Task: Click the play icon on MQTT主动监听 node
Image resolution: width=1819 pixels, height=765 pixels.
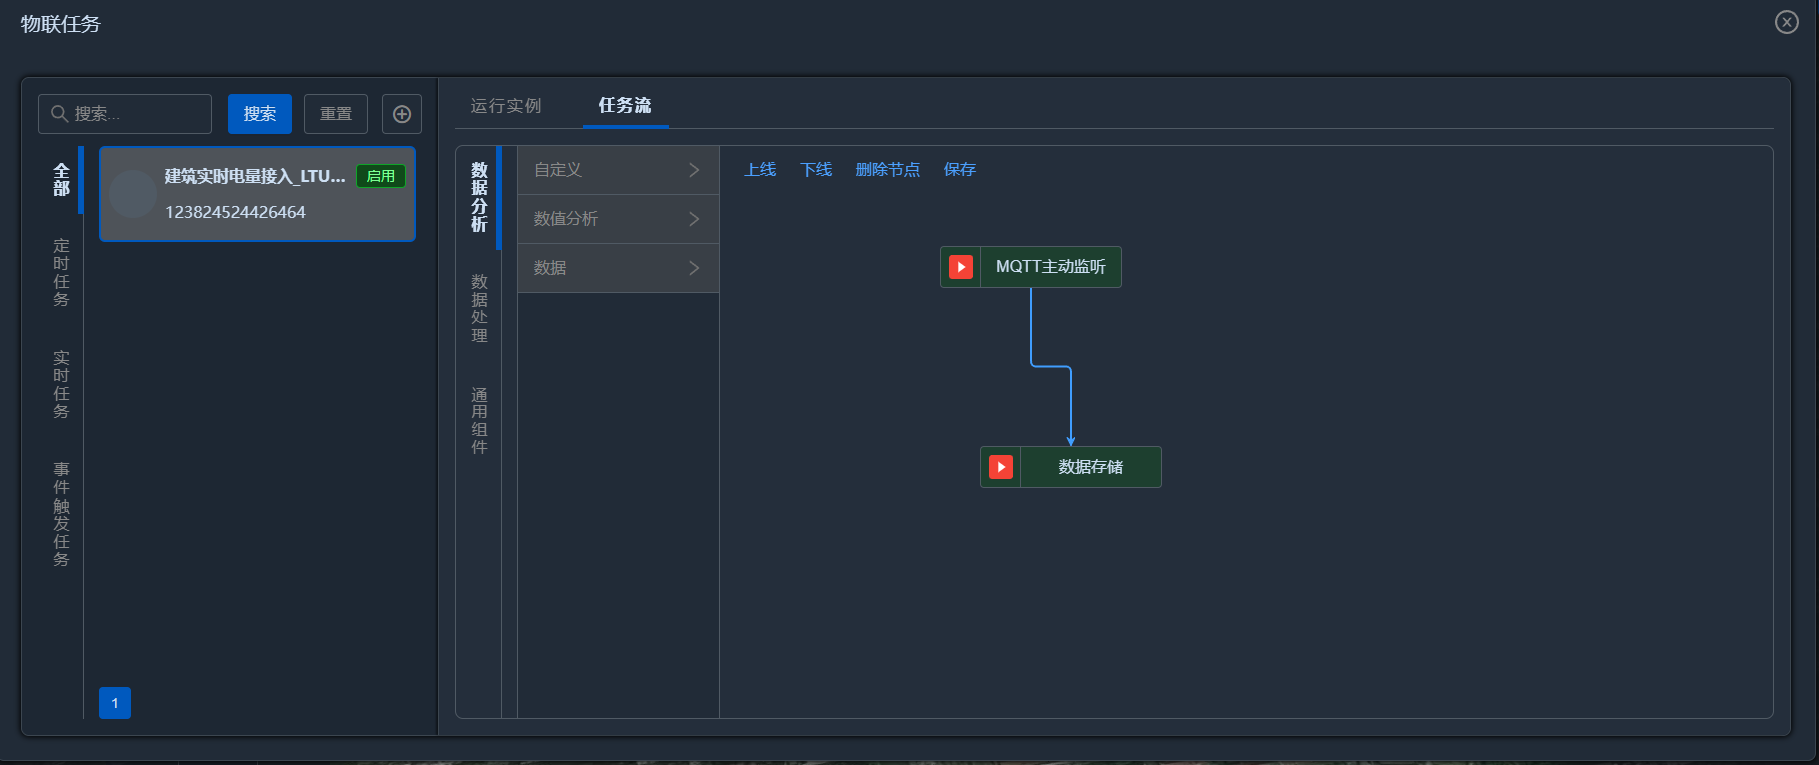Action: (x=960, y=267)
